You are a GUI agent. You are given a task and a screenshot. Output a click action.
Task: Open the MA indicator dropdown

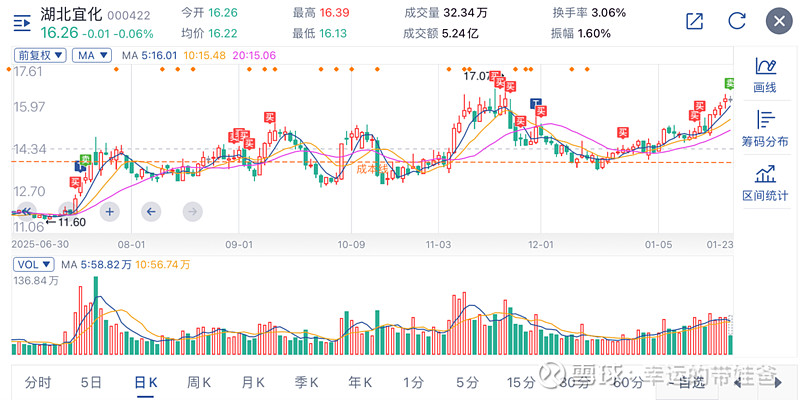pos(94,56)
